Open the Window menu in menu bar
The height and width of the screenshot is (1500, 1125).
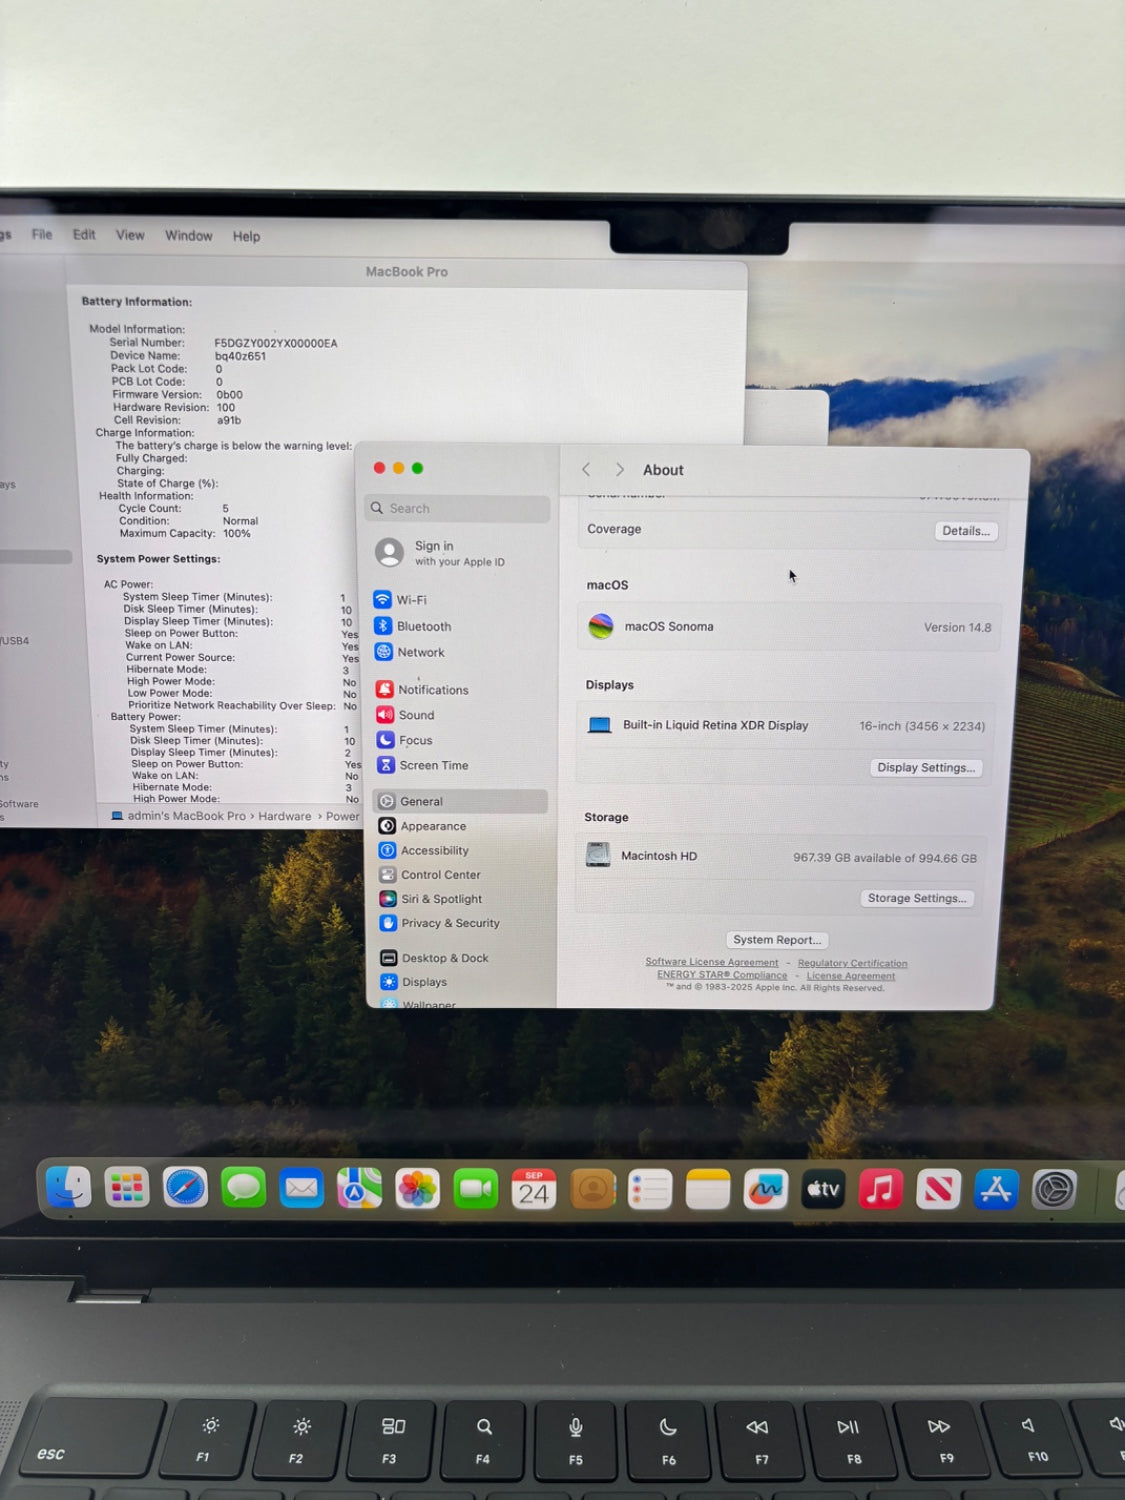pyautogui.click(x=188, y=236)
